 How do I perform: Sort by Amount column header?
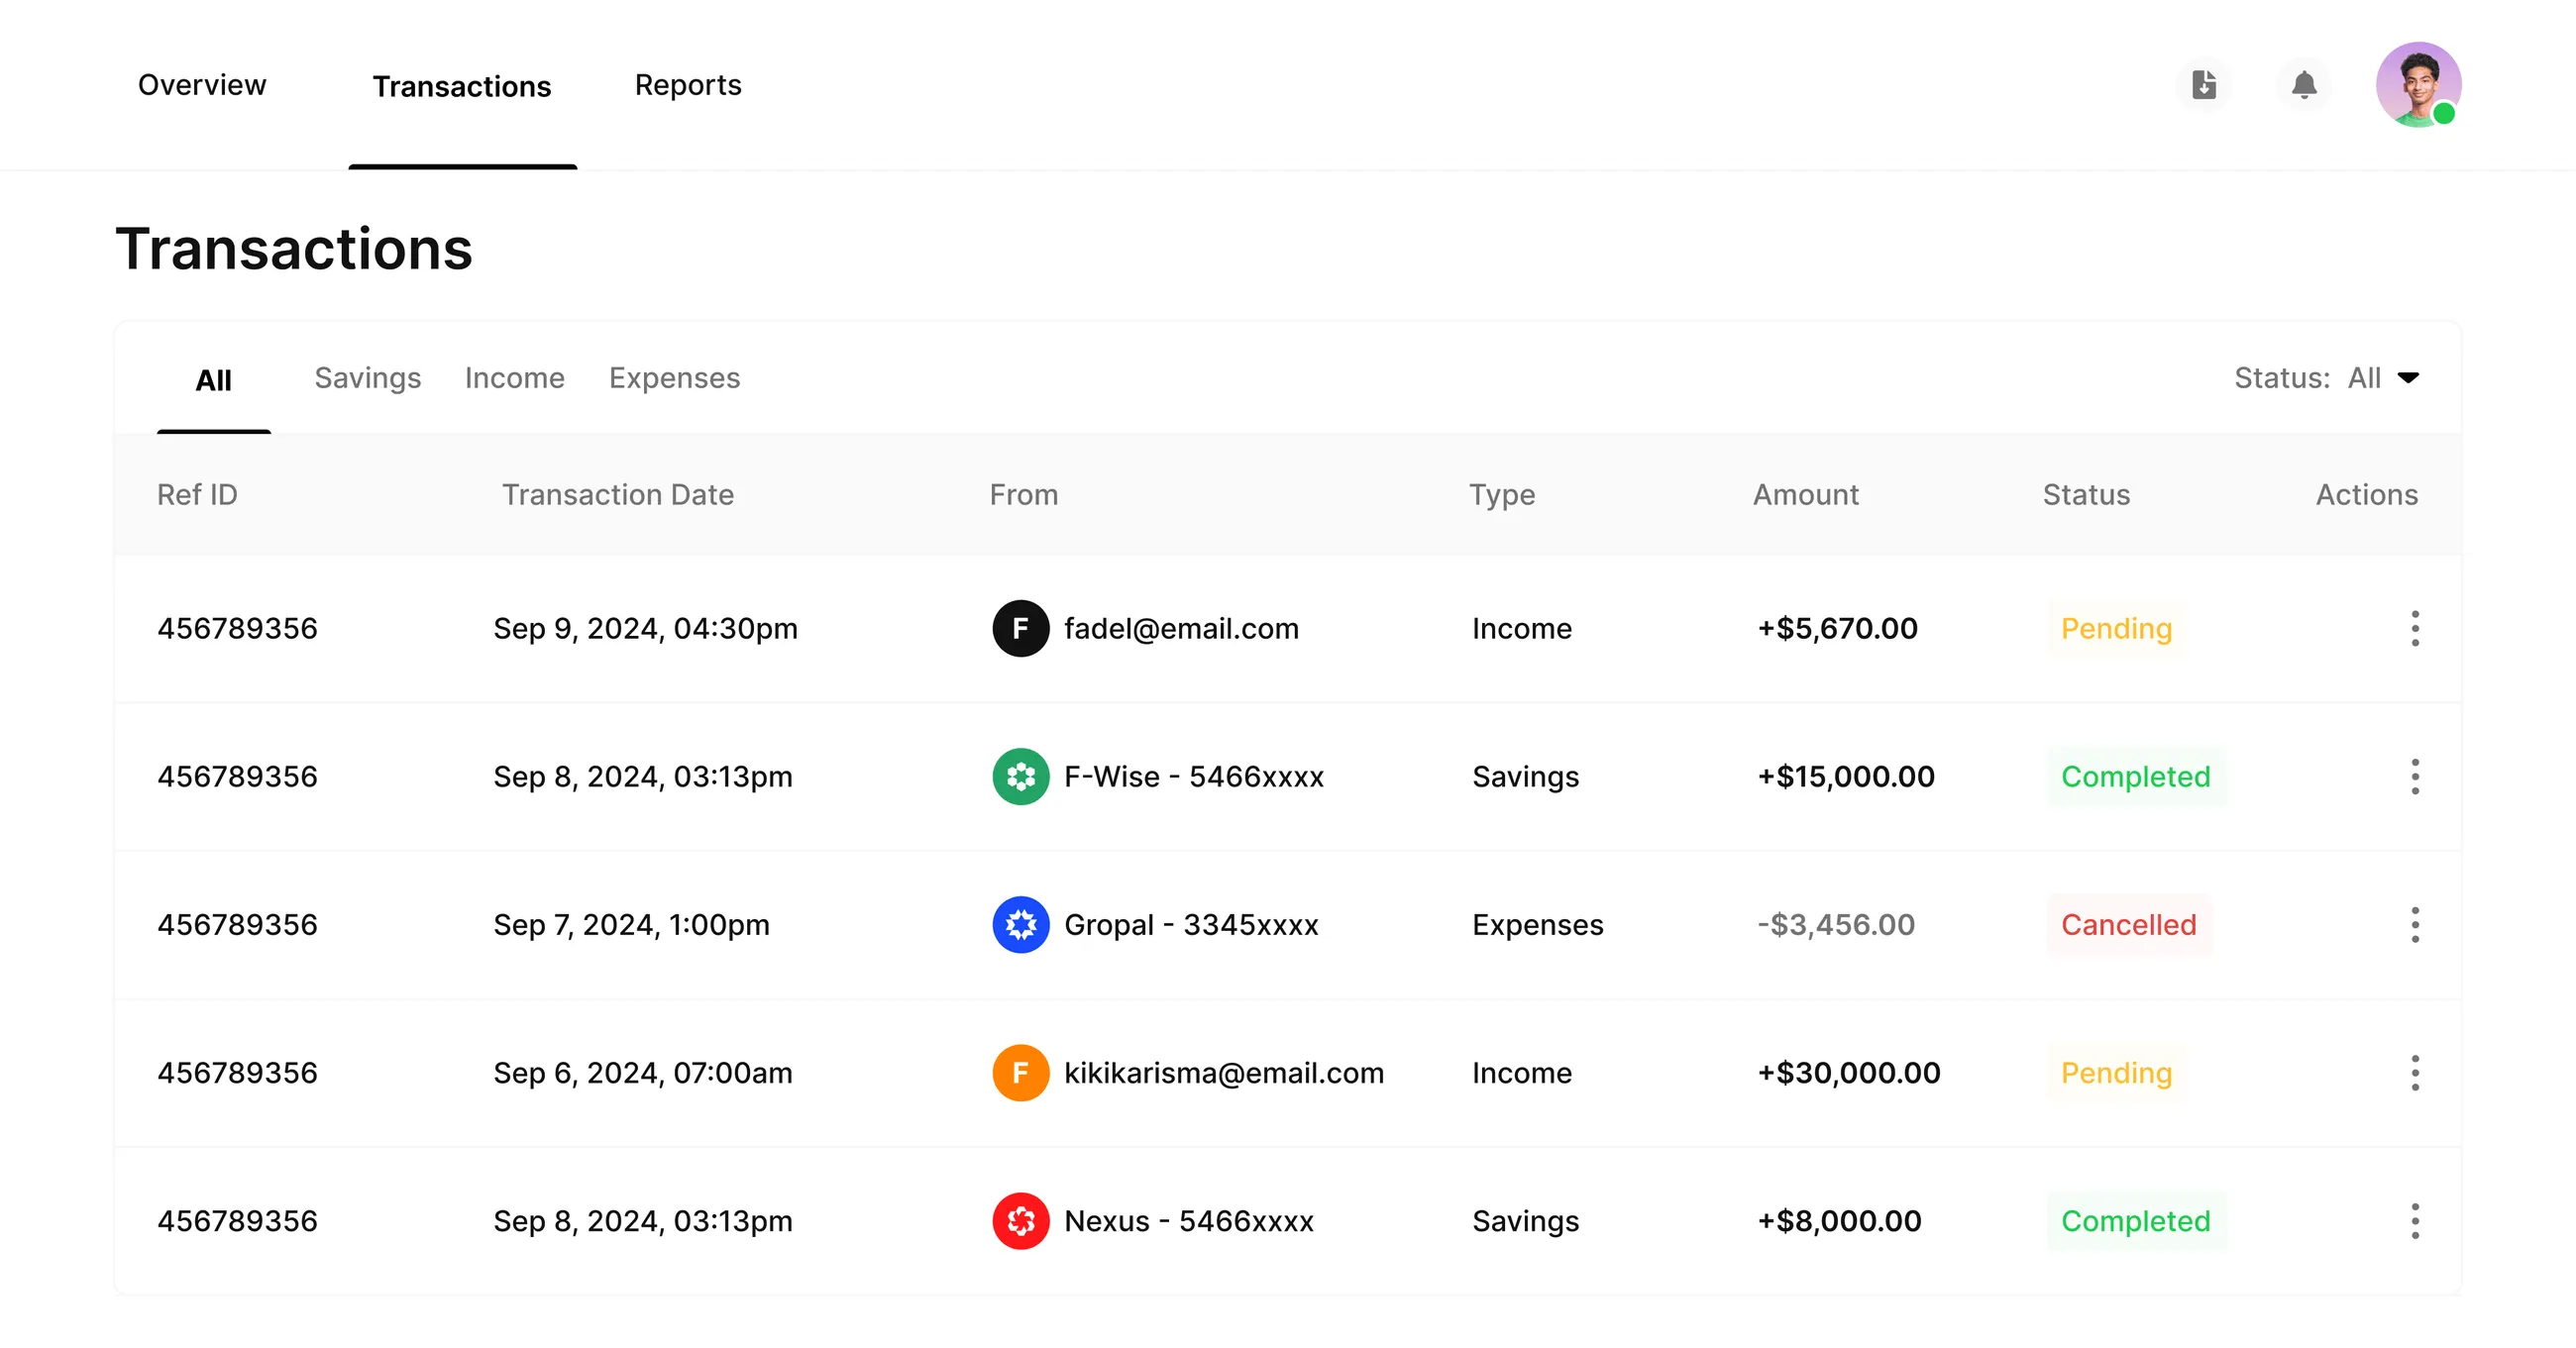tap(1805, 495)
